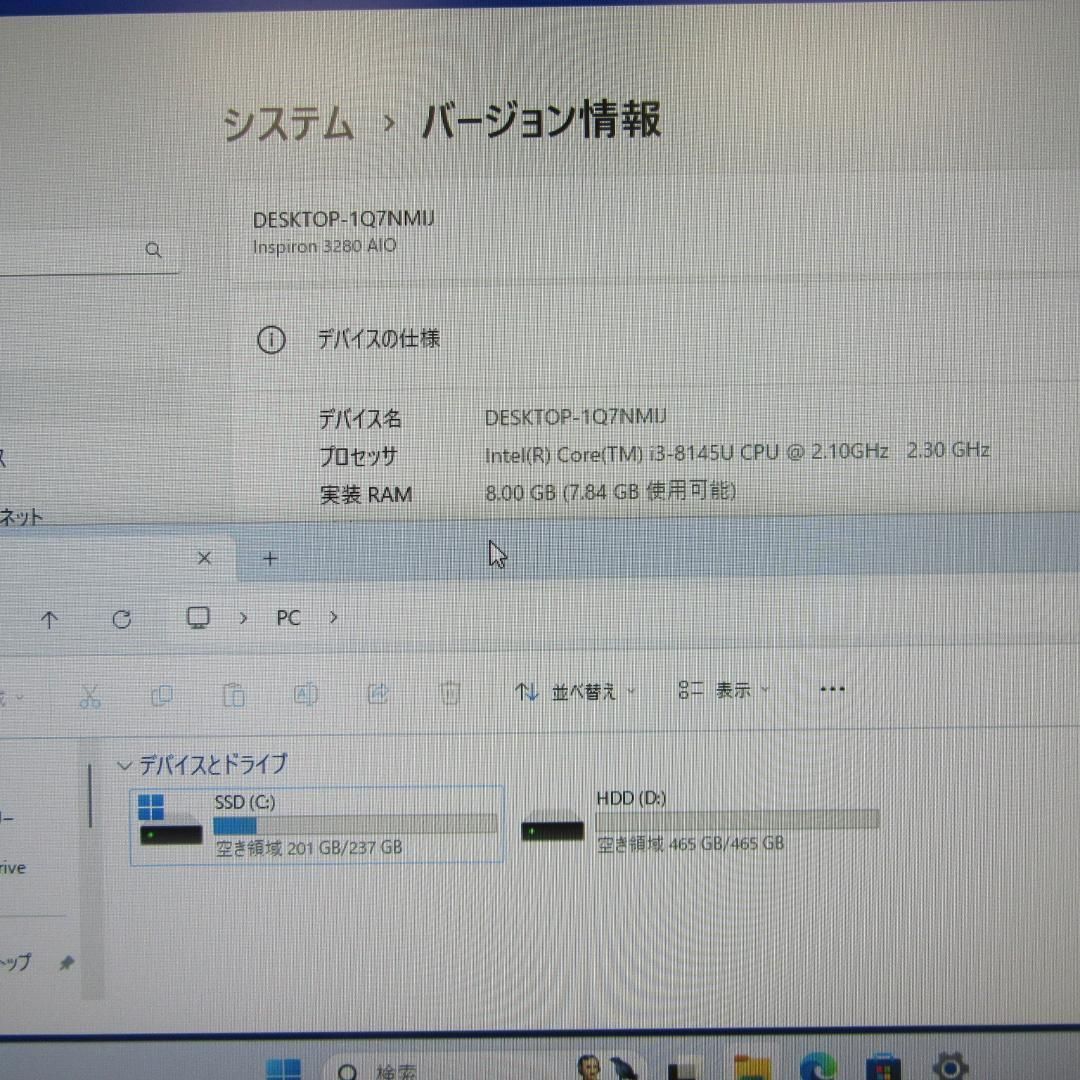Collapse the デバイスとドライブ section
The height and width of the screenshot is (1080, 1080).
pos(124,764)
